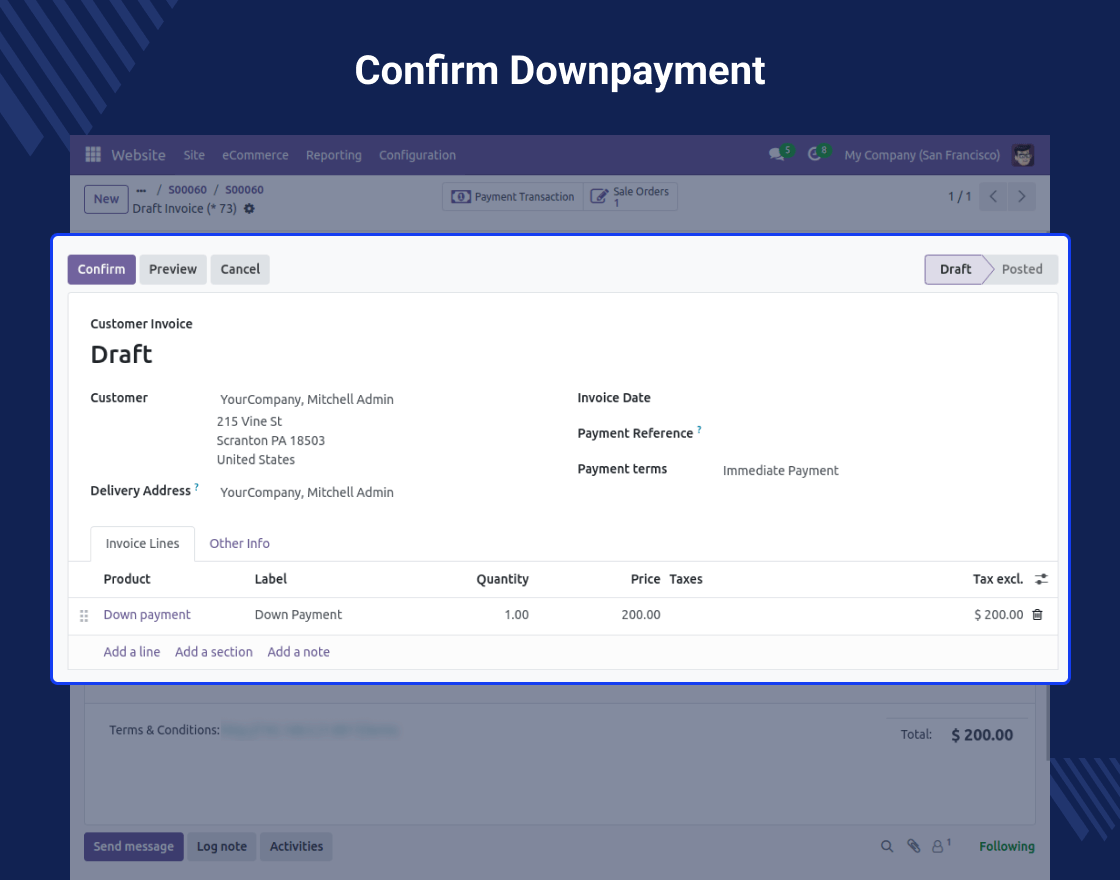1120x880 pixels.
Task: Open the activities clock icon
Action: [815, 154]
